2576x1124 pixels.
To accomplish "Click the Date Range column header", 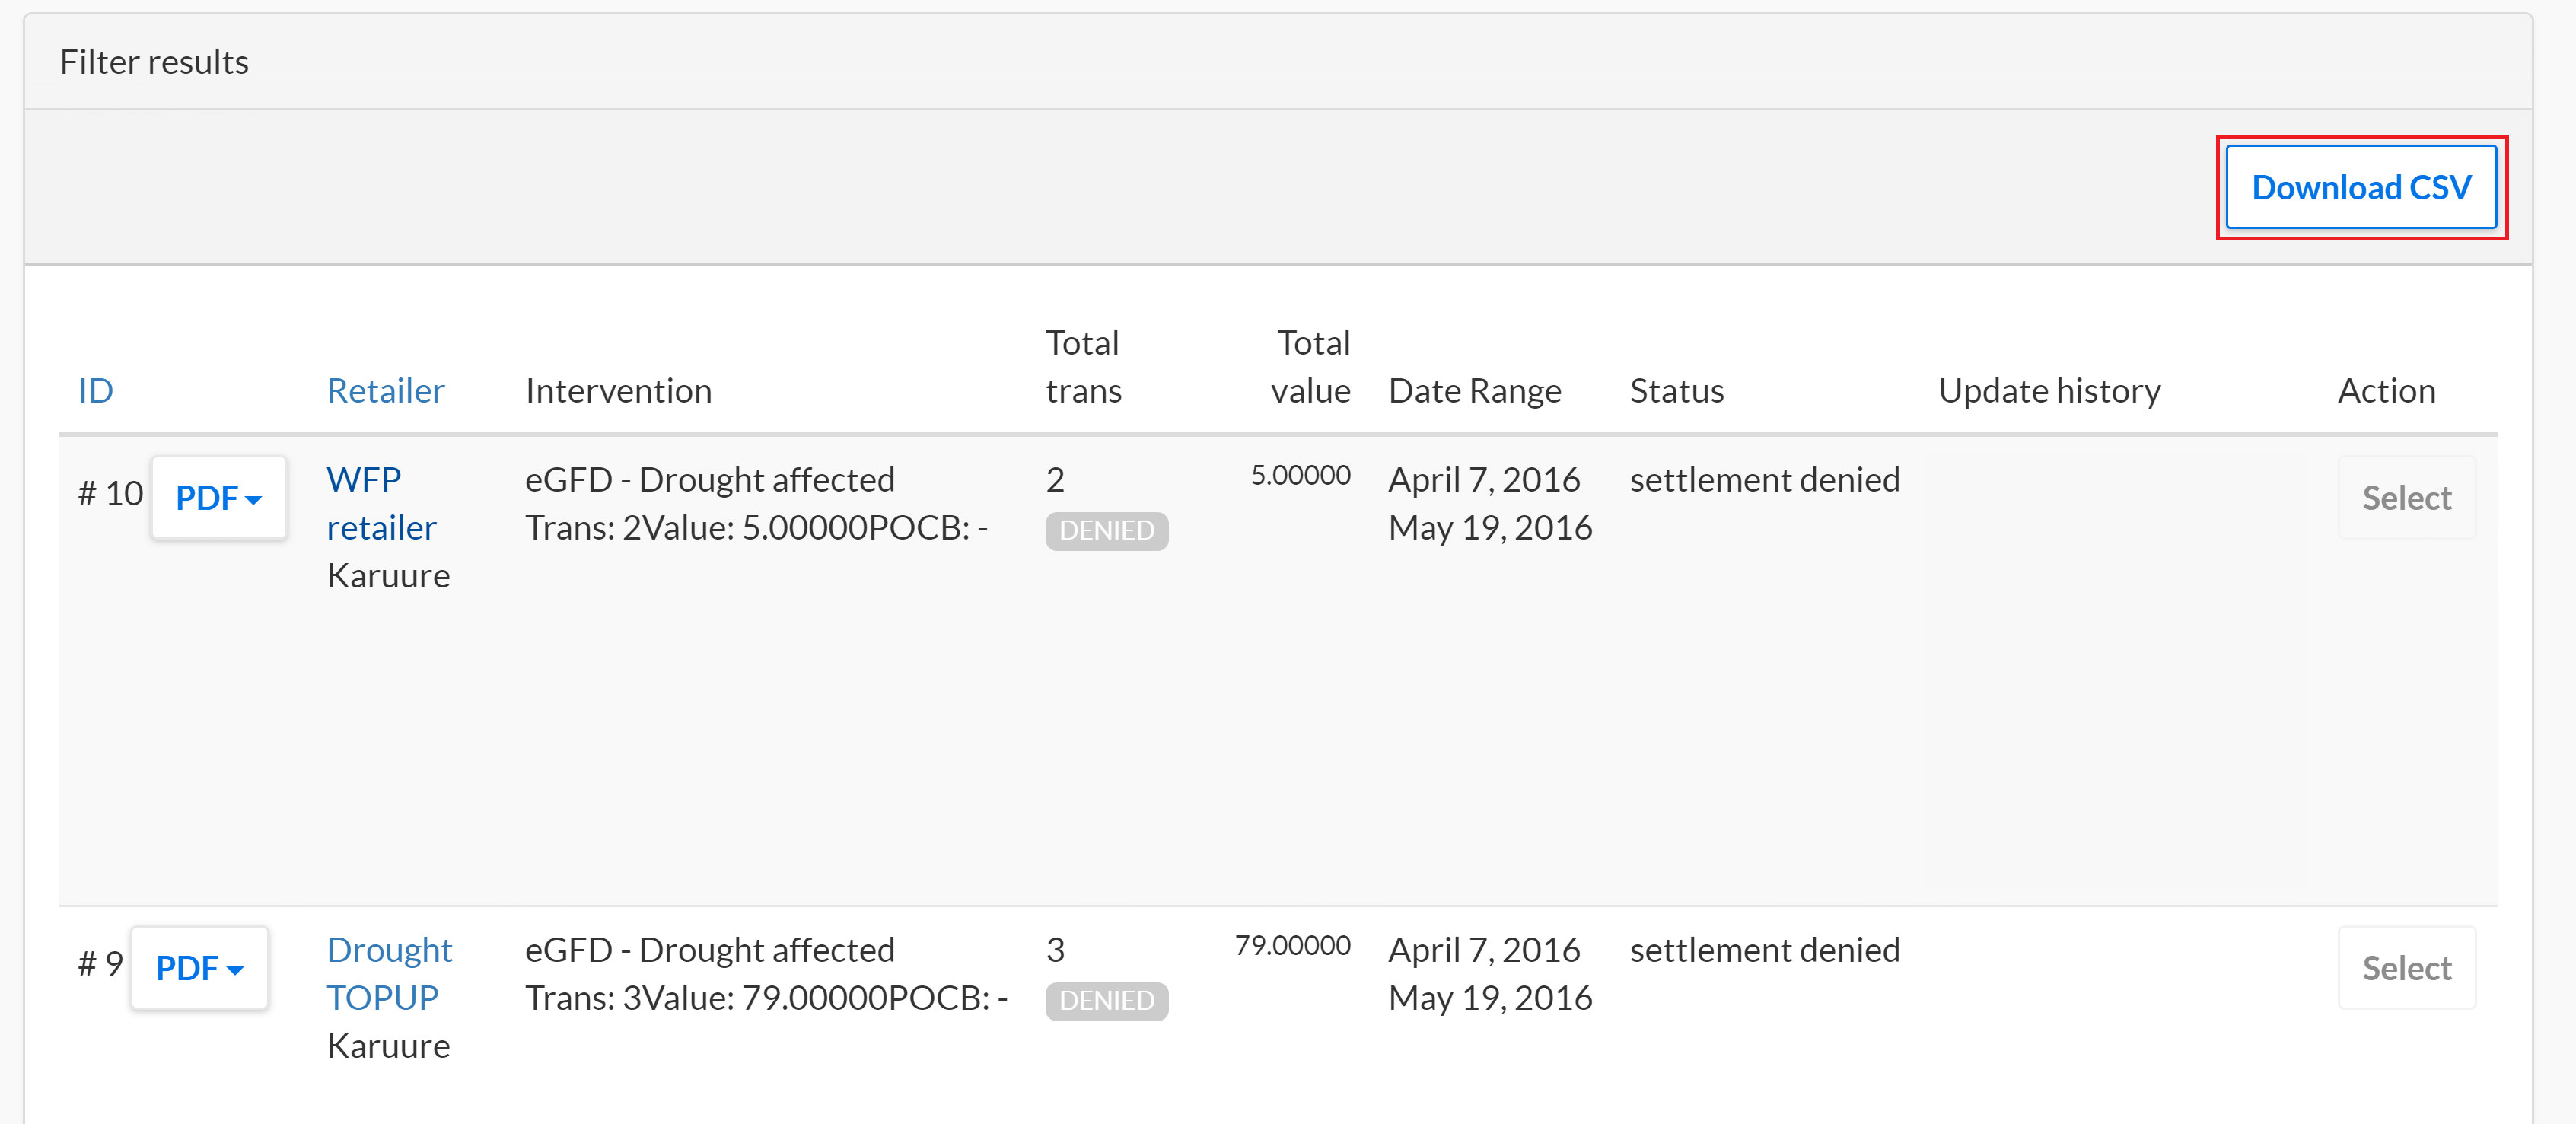I will (1474, 390).
